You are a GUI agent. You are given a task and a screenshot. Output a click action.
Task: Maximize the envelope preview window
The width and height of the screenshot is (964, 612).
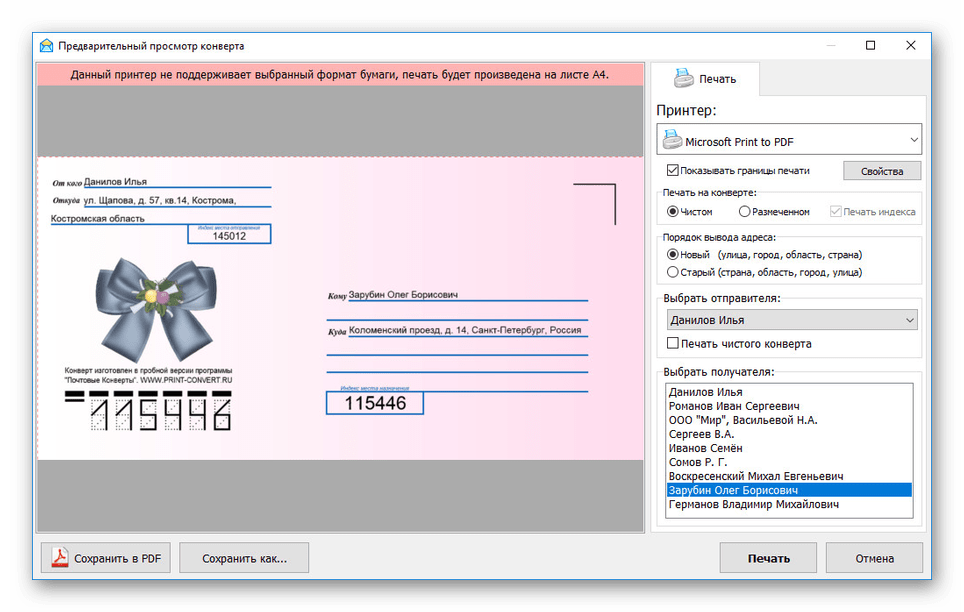click(x=870, y=46)
